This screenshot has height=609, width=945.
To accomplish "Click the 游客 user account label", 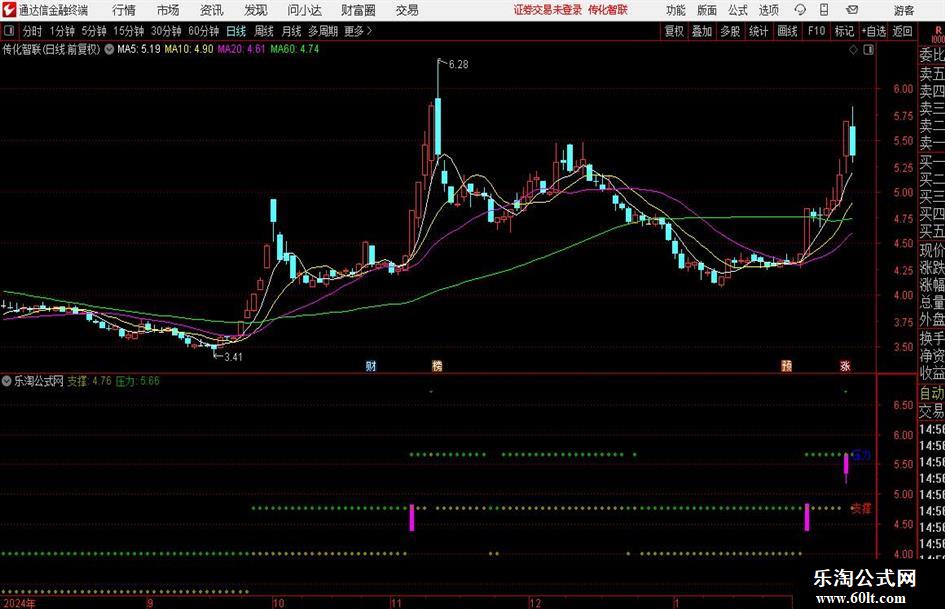I will [x=903, y=10].
